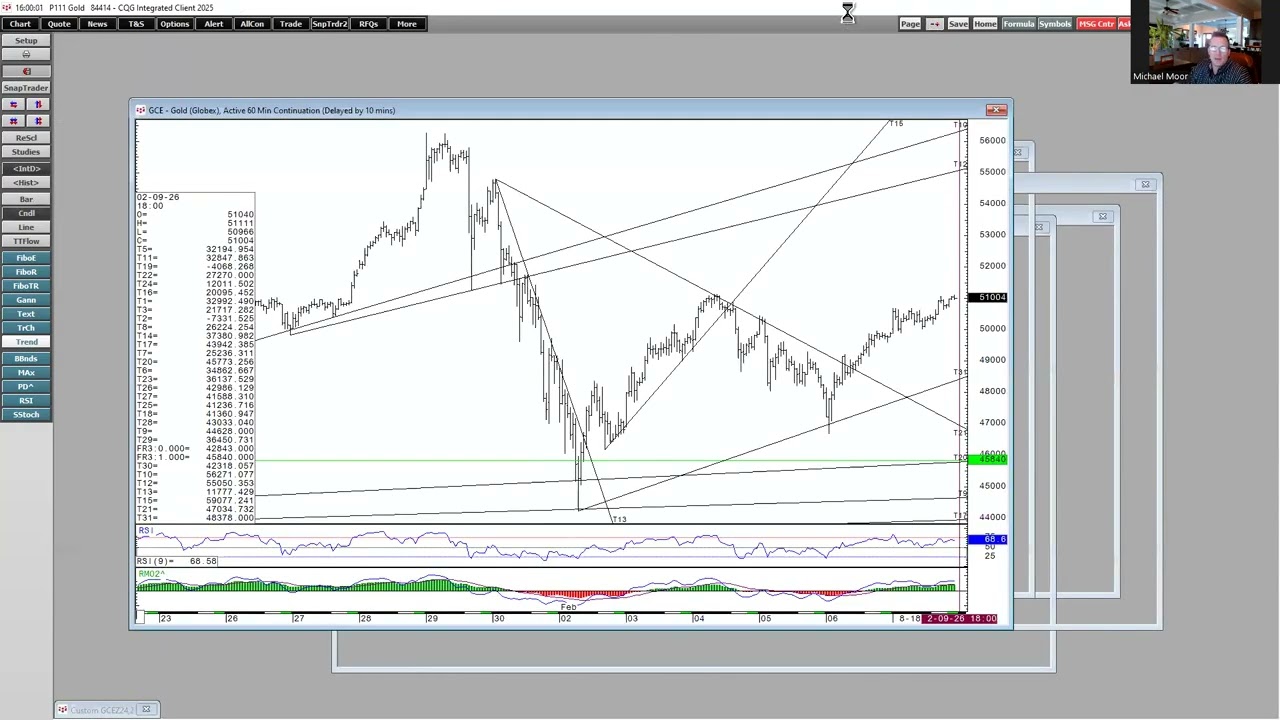
Task: Close the Custom GCEZ24 minimized window
Action: coord(146,710)
